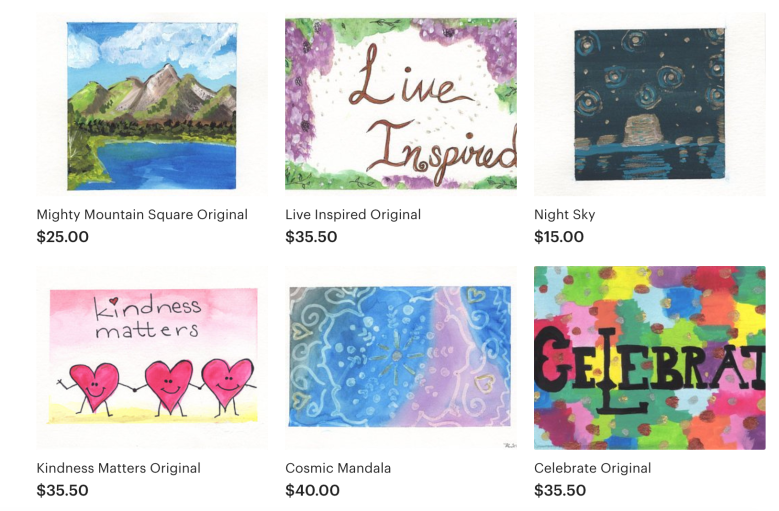Click the $15.00 price for Night Sky
The height and width of the screenshot is (511, 779).
point(559,237)
